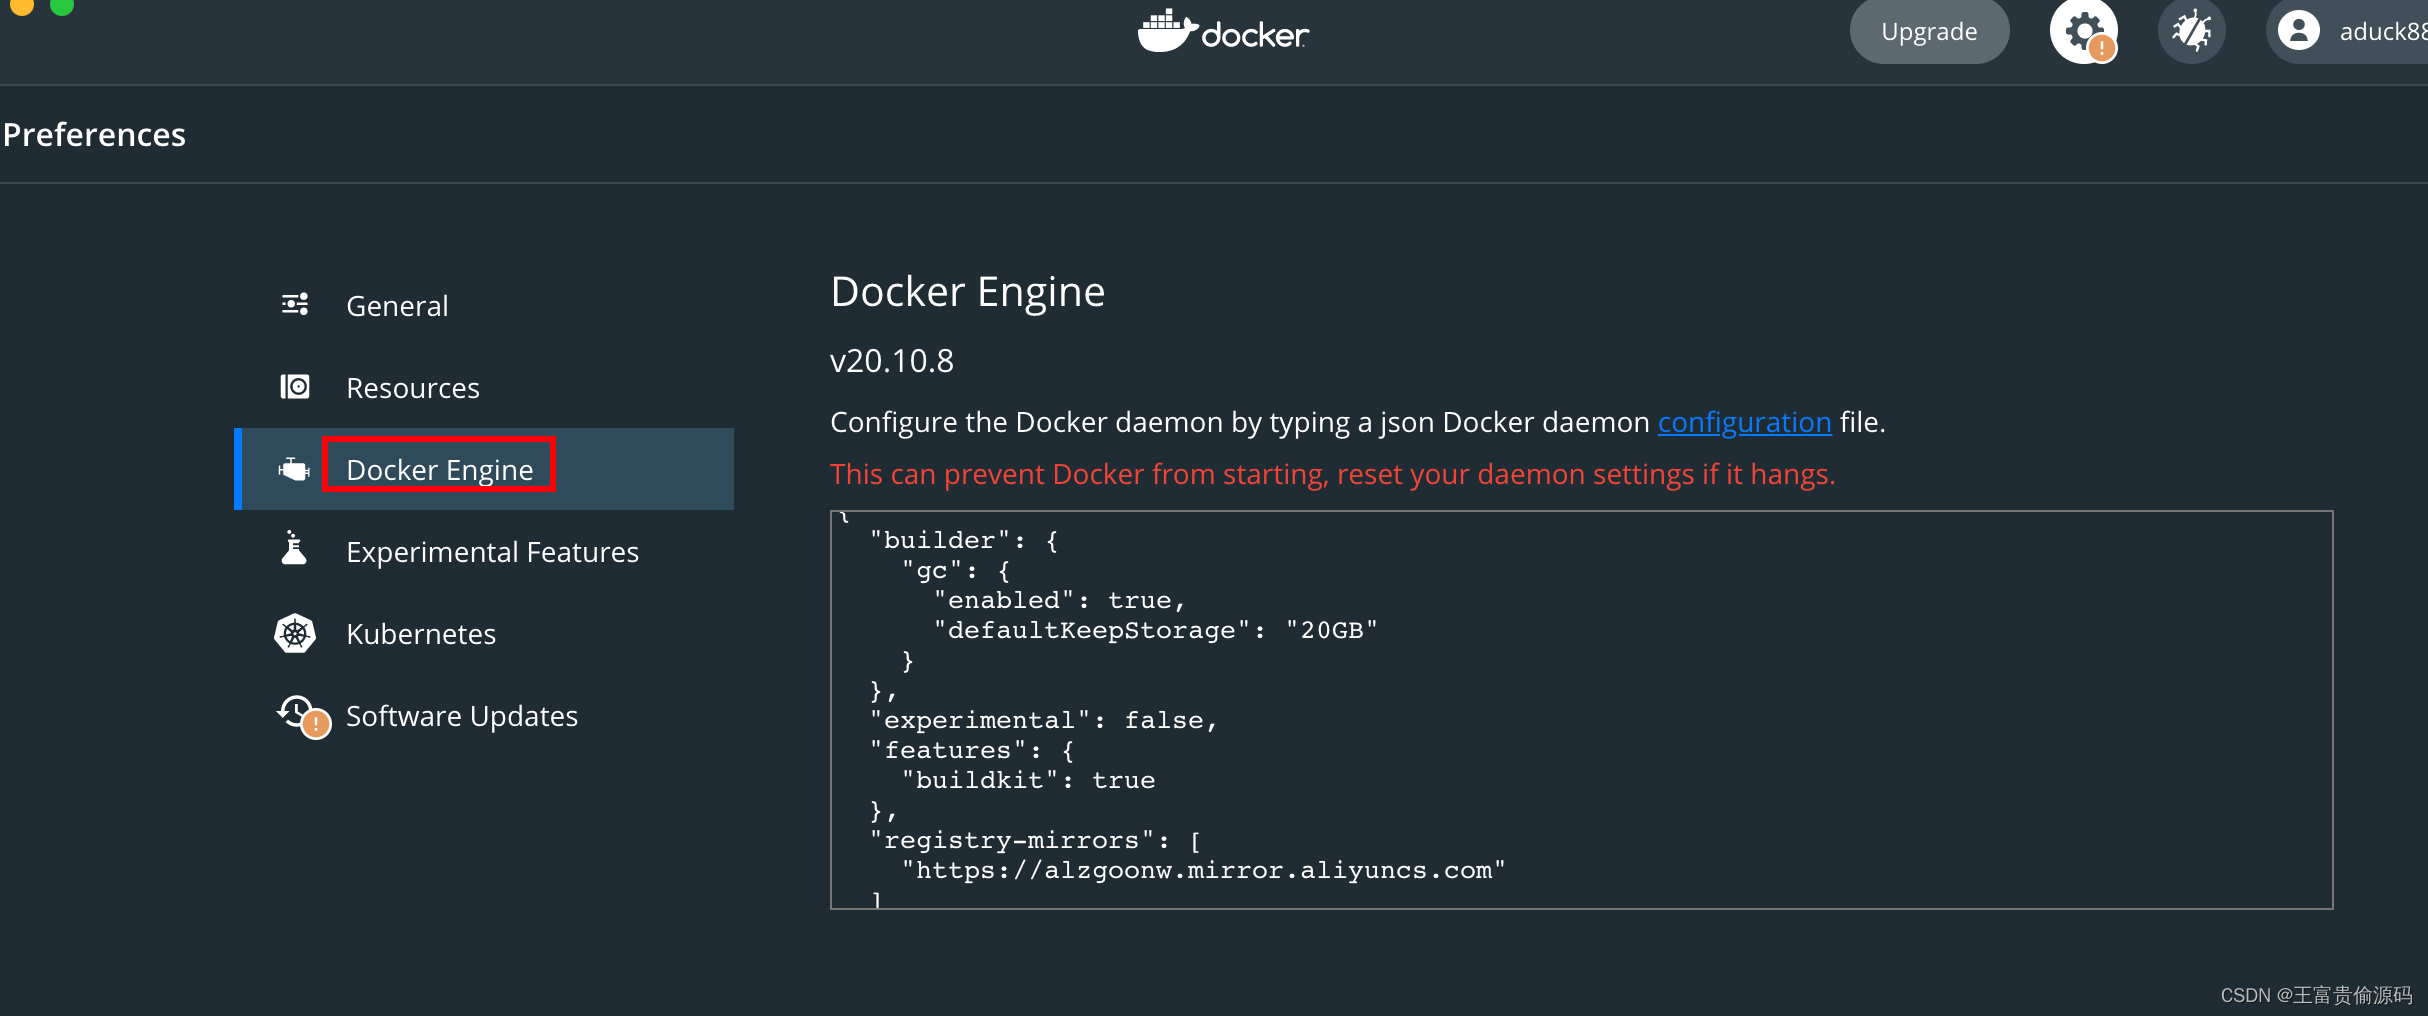
Task: Click the Resources disk icon
Action: click(x=295, y=386)
